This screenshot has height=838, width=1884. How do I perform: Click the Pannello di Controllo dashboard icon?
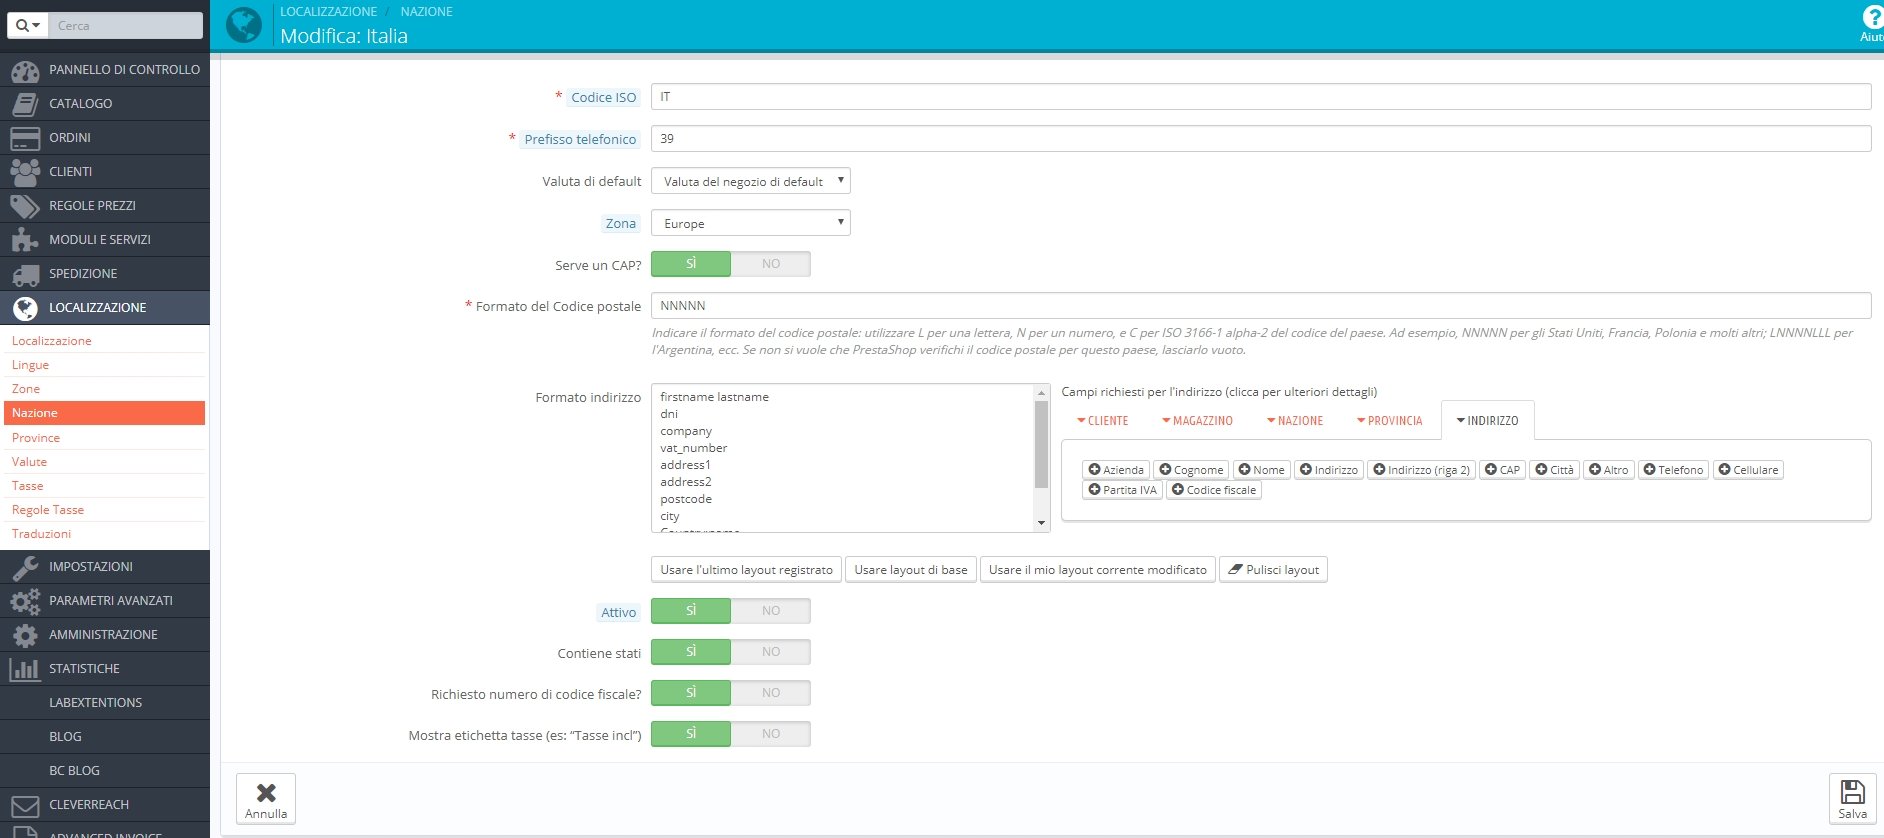click(25, 70)
